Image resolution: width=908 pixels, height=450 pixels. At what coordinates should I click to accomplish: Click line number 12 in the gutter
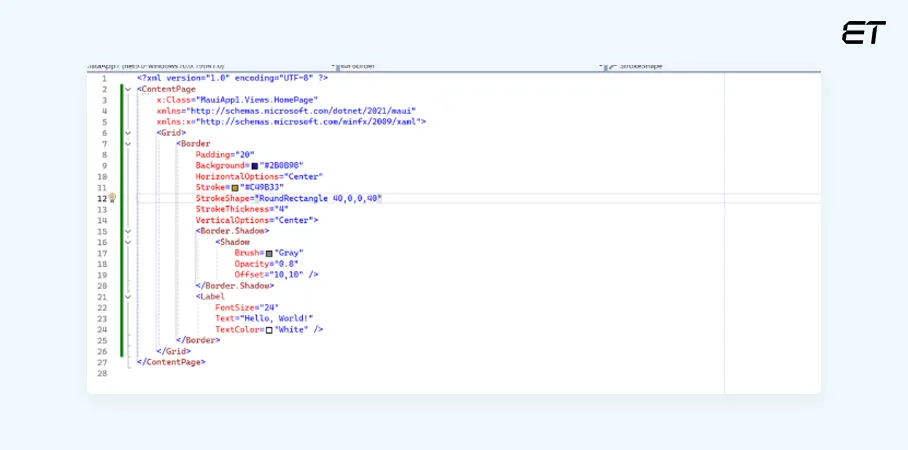(x=102, y=199)
